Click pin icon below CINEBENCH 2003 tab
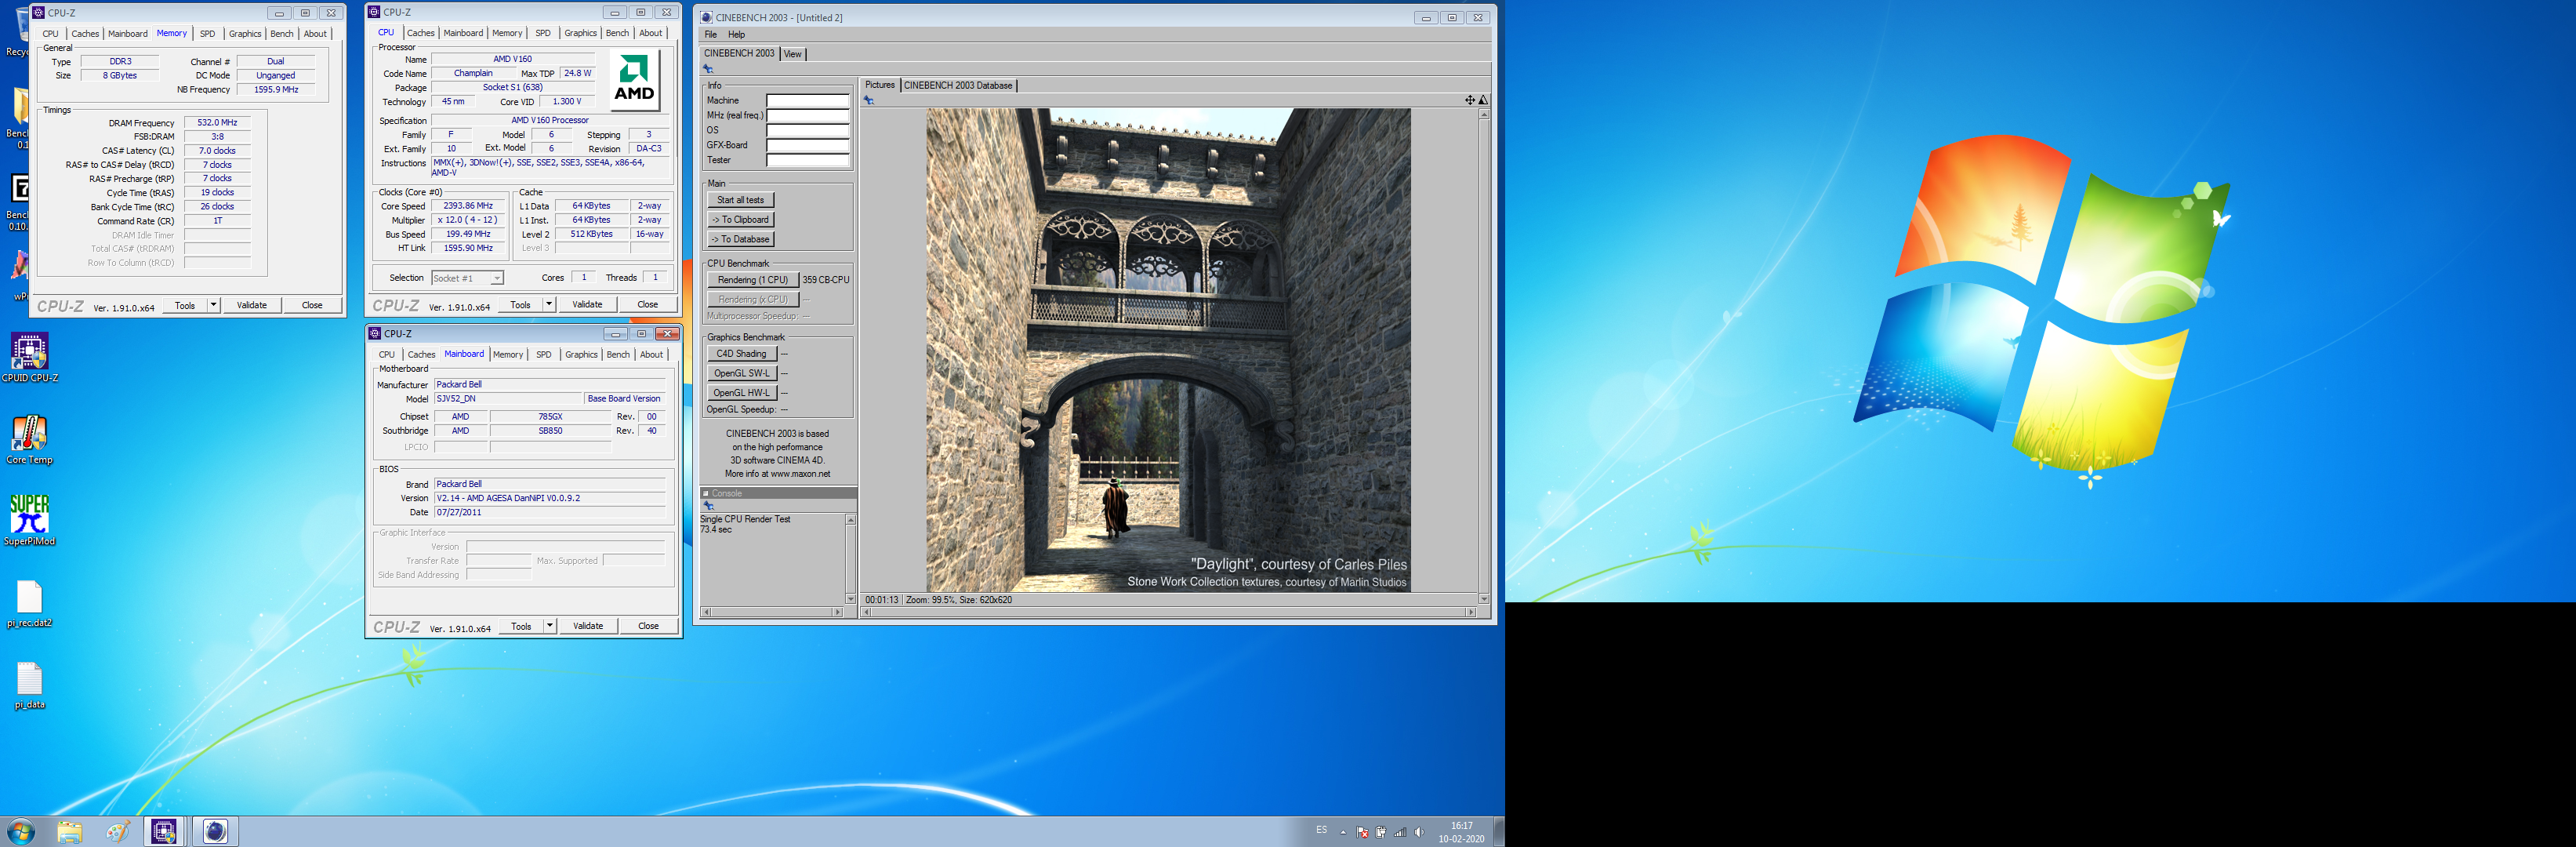 point(708,69)
